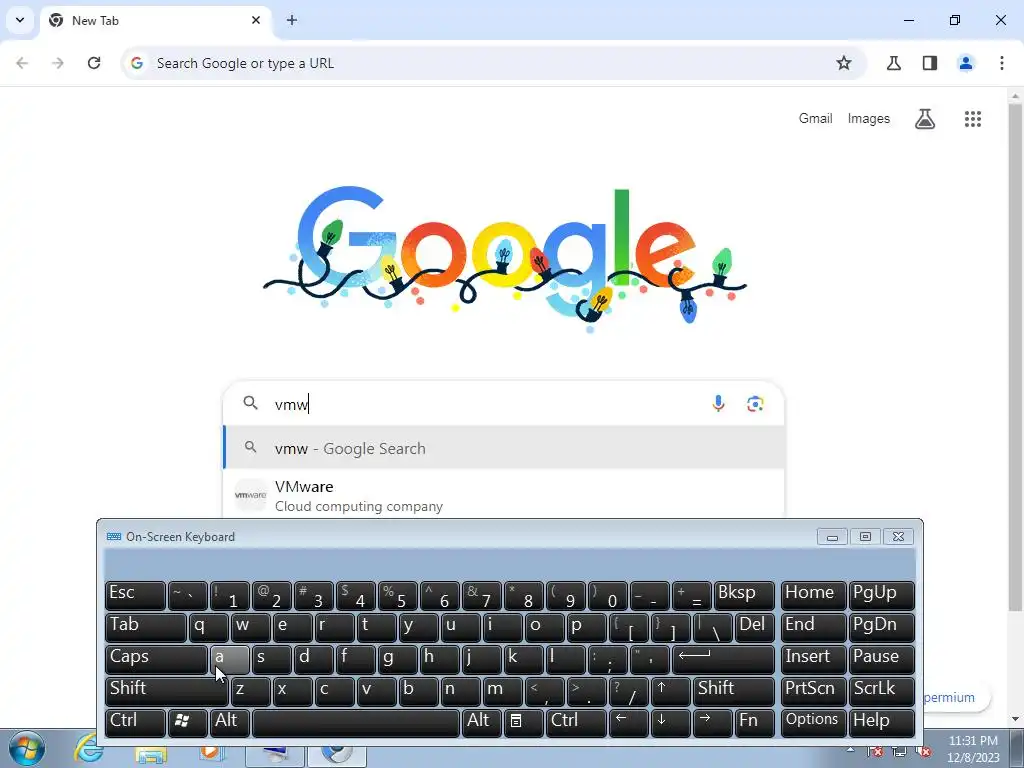The image size is (1024, 768).
Task: Tap the 'a' key on On-Screen Keyboard
Action: pos(229,660)
